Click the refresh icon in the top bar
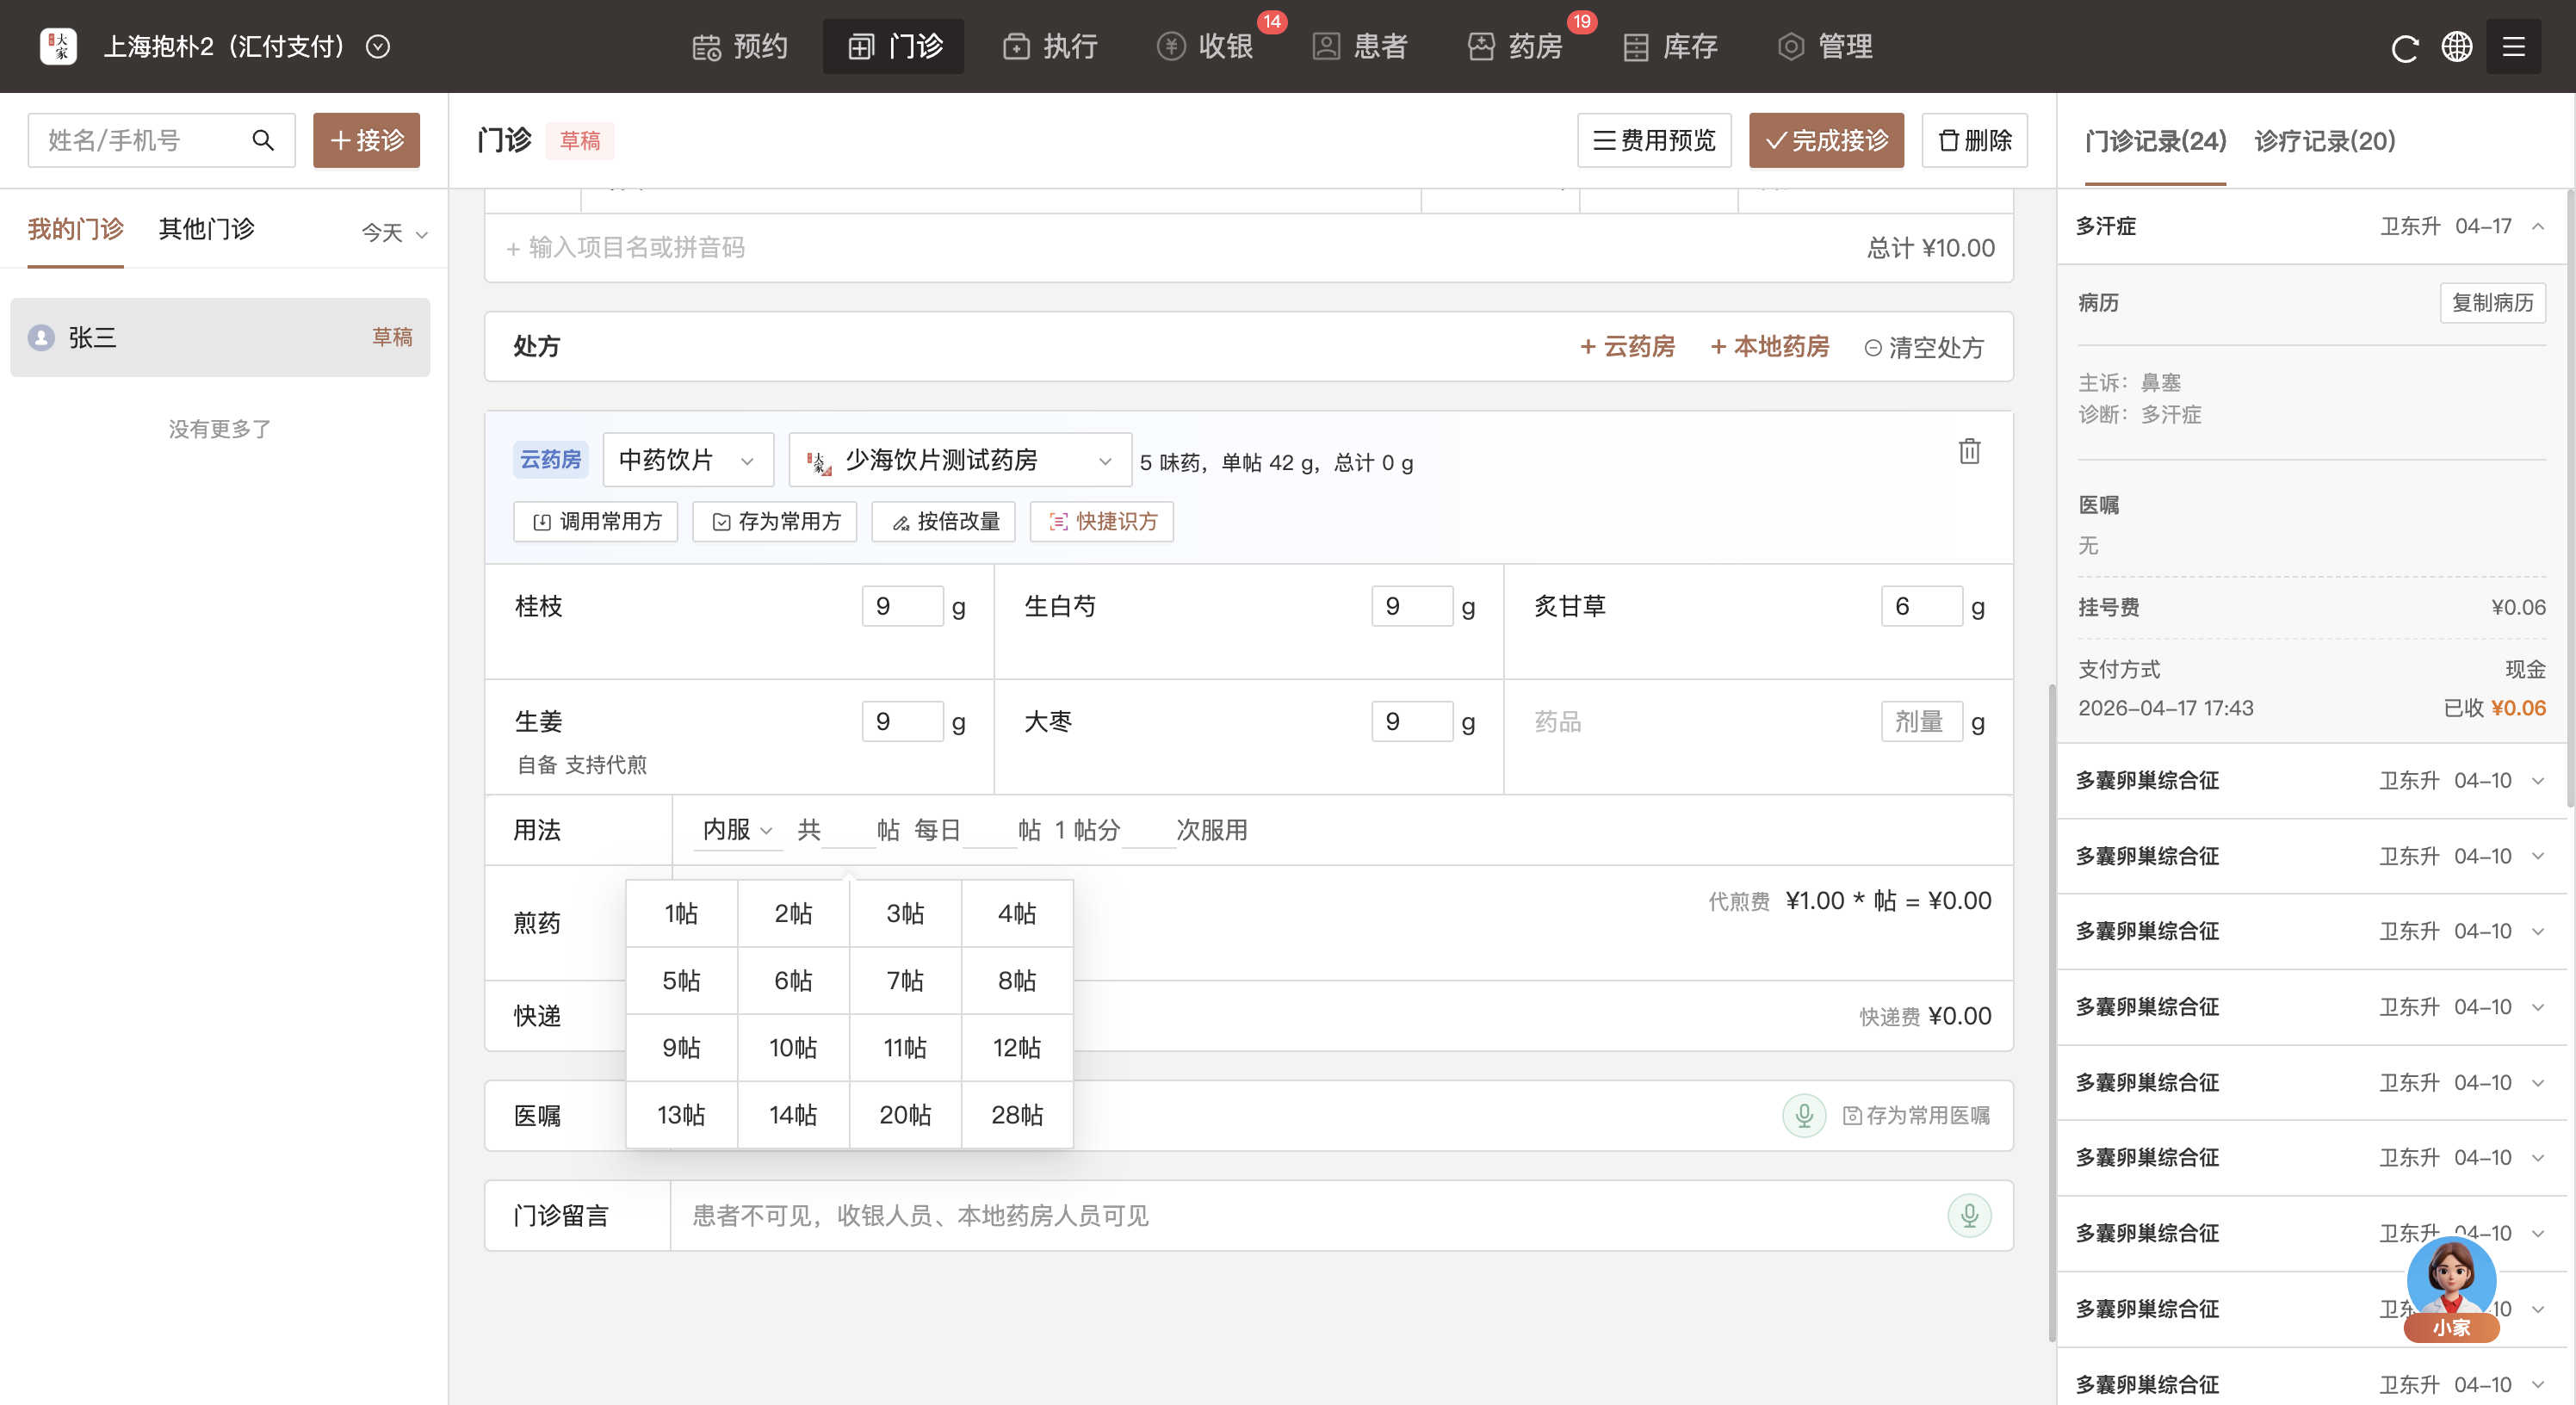Viewport: 2576px width, 1405px height. tap(2404, 47)
